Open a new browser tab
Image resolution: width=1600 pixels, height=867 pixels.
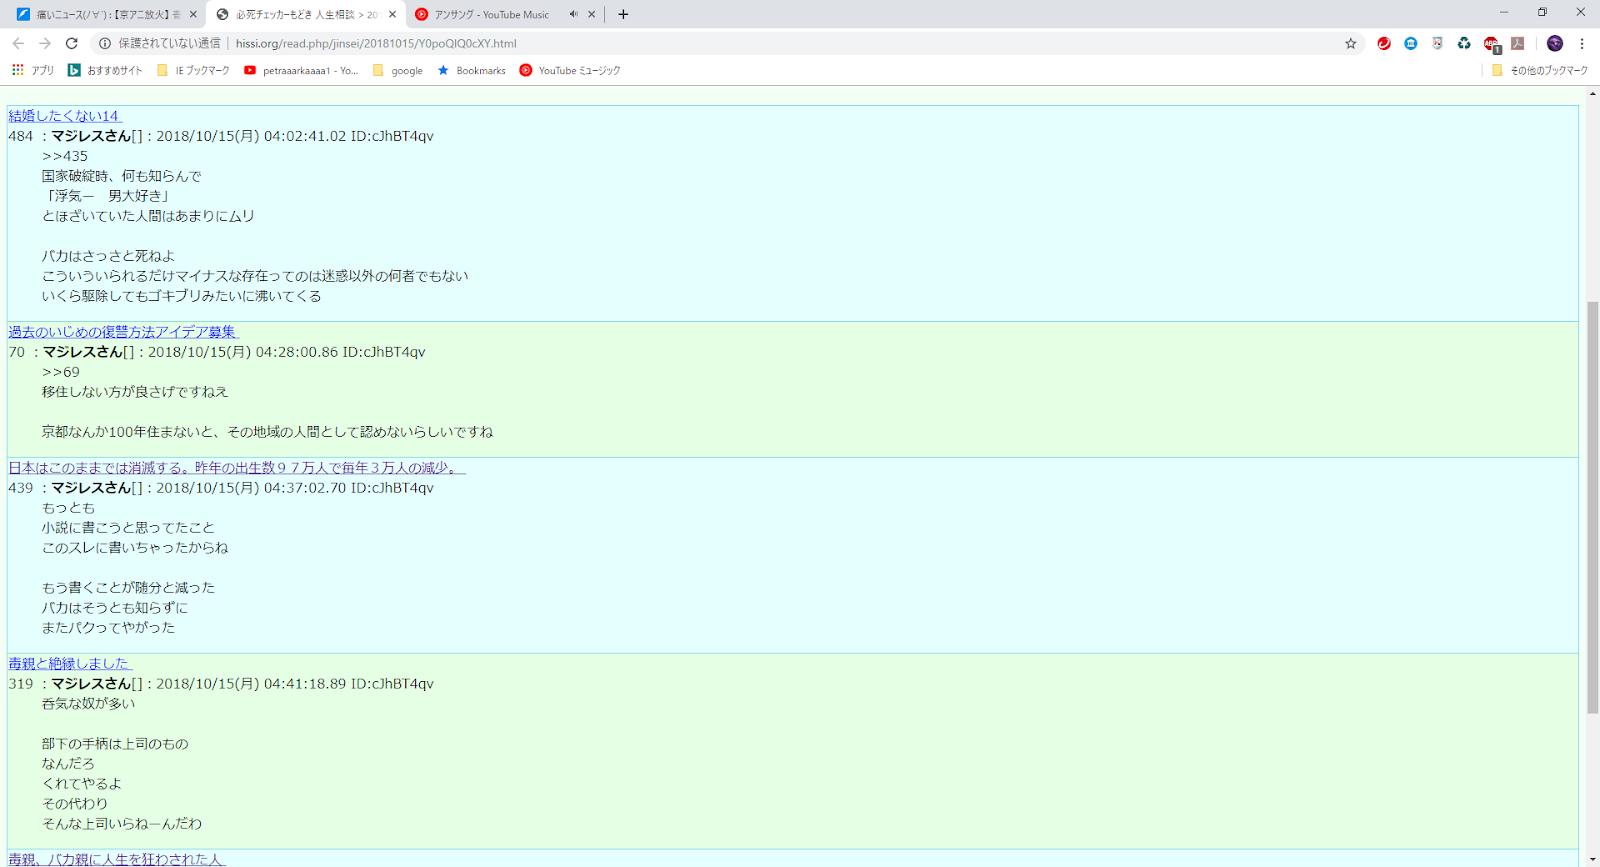tap(623, 14)
